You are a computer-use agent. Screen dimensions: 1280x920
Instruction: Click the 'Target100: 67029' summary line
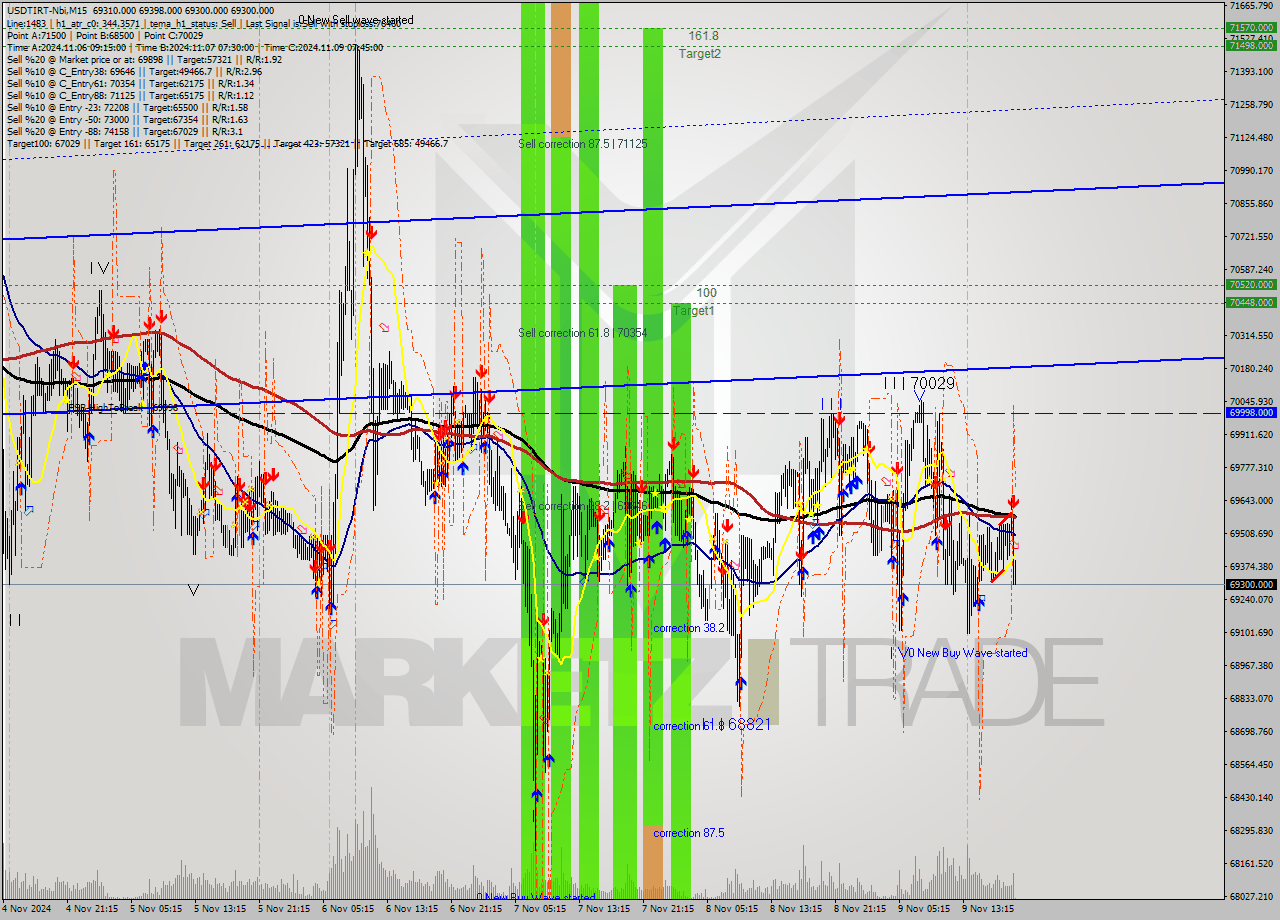click(227, 144)
